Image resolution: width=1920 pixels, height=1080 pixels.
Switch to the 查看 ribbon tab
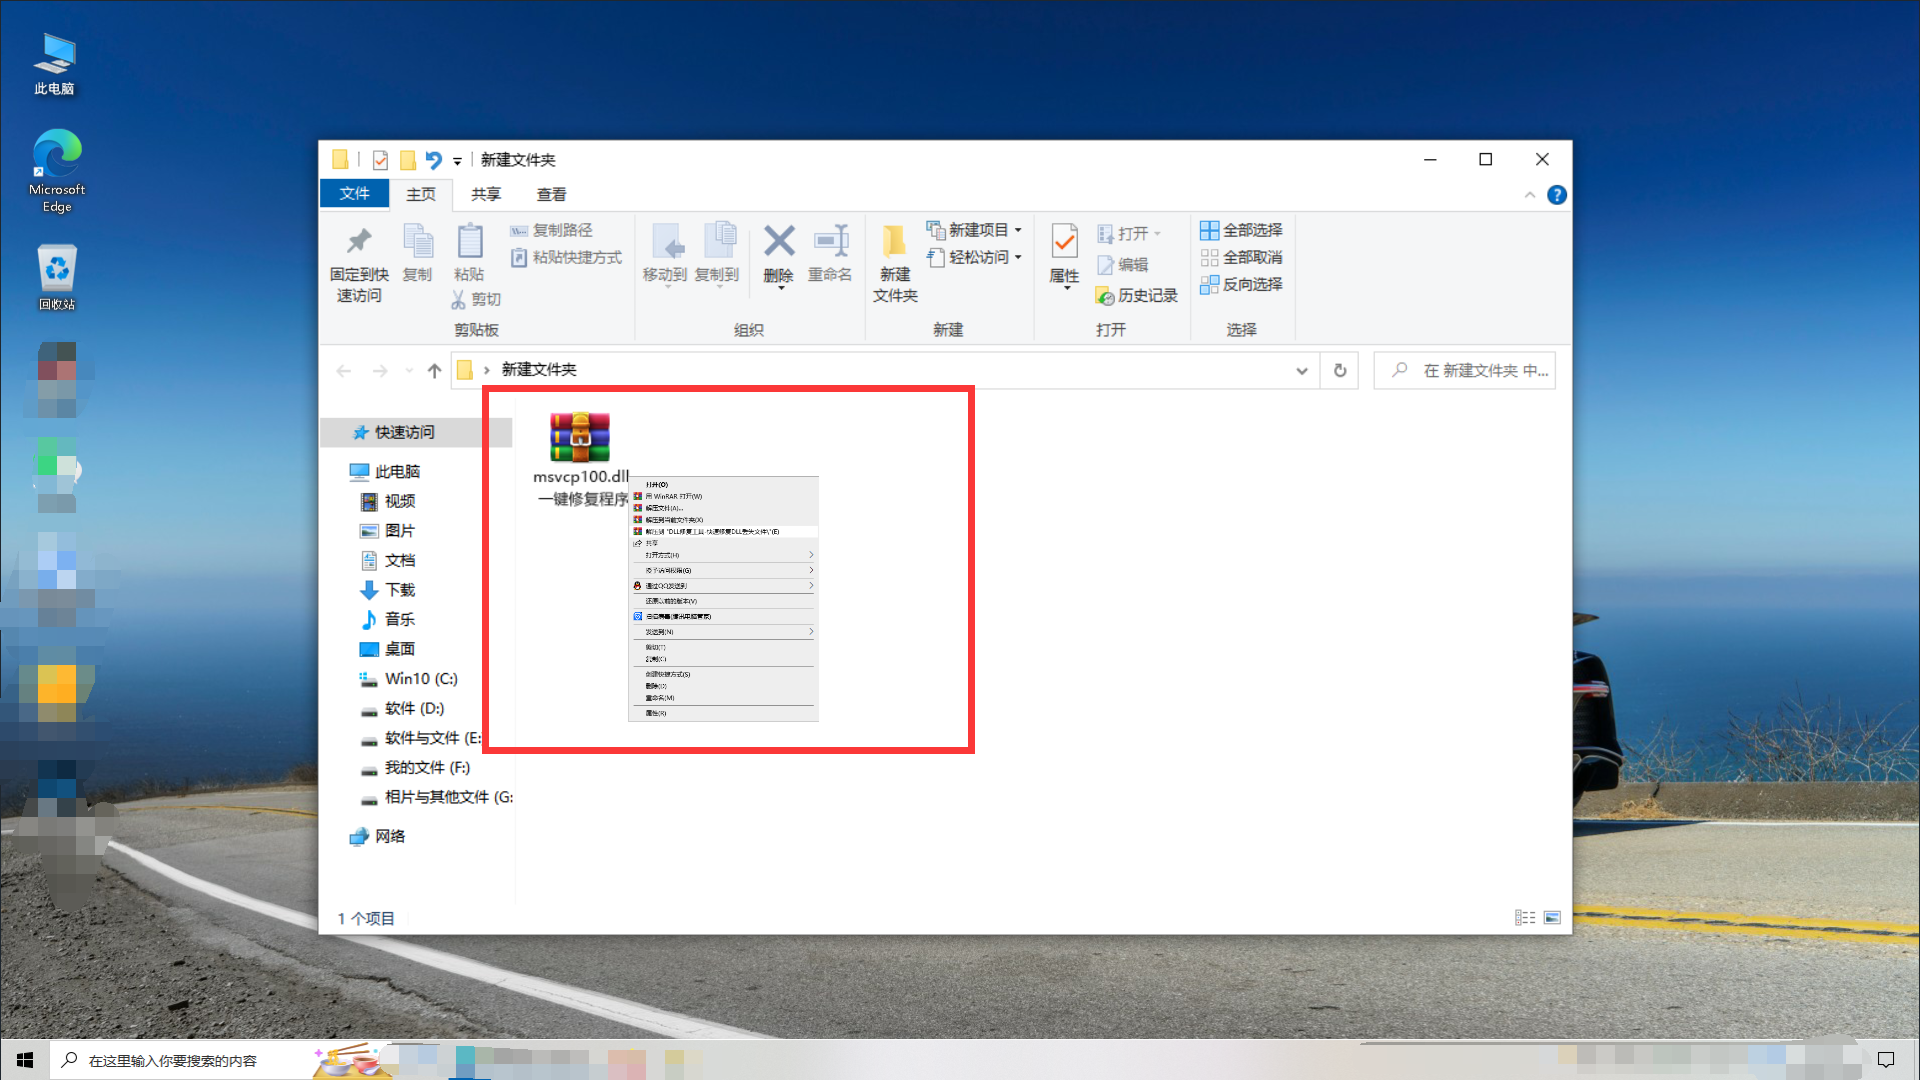[x=551, y=194]
